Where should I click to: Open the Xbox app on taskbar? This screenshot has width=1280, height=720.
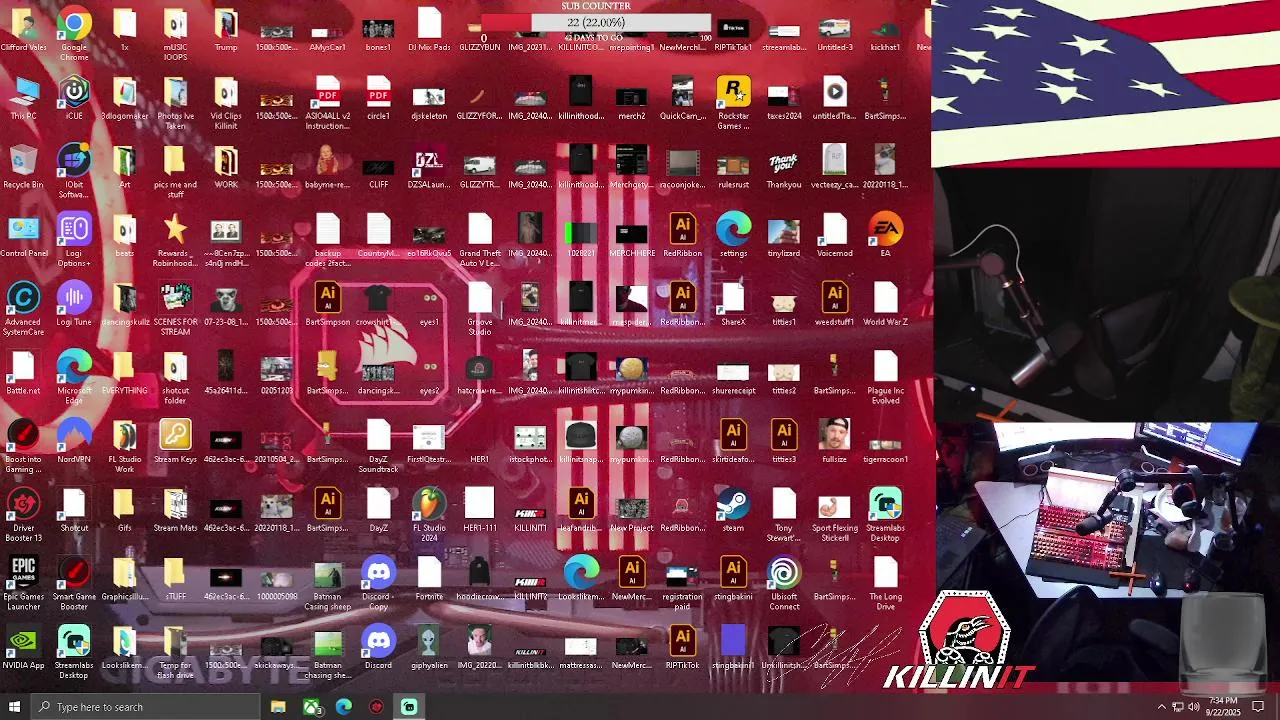tap(311, 707)
